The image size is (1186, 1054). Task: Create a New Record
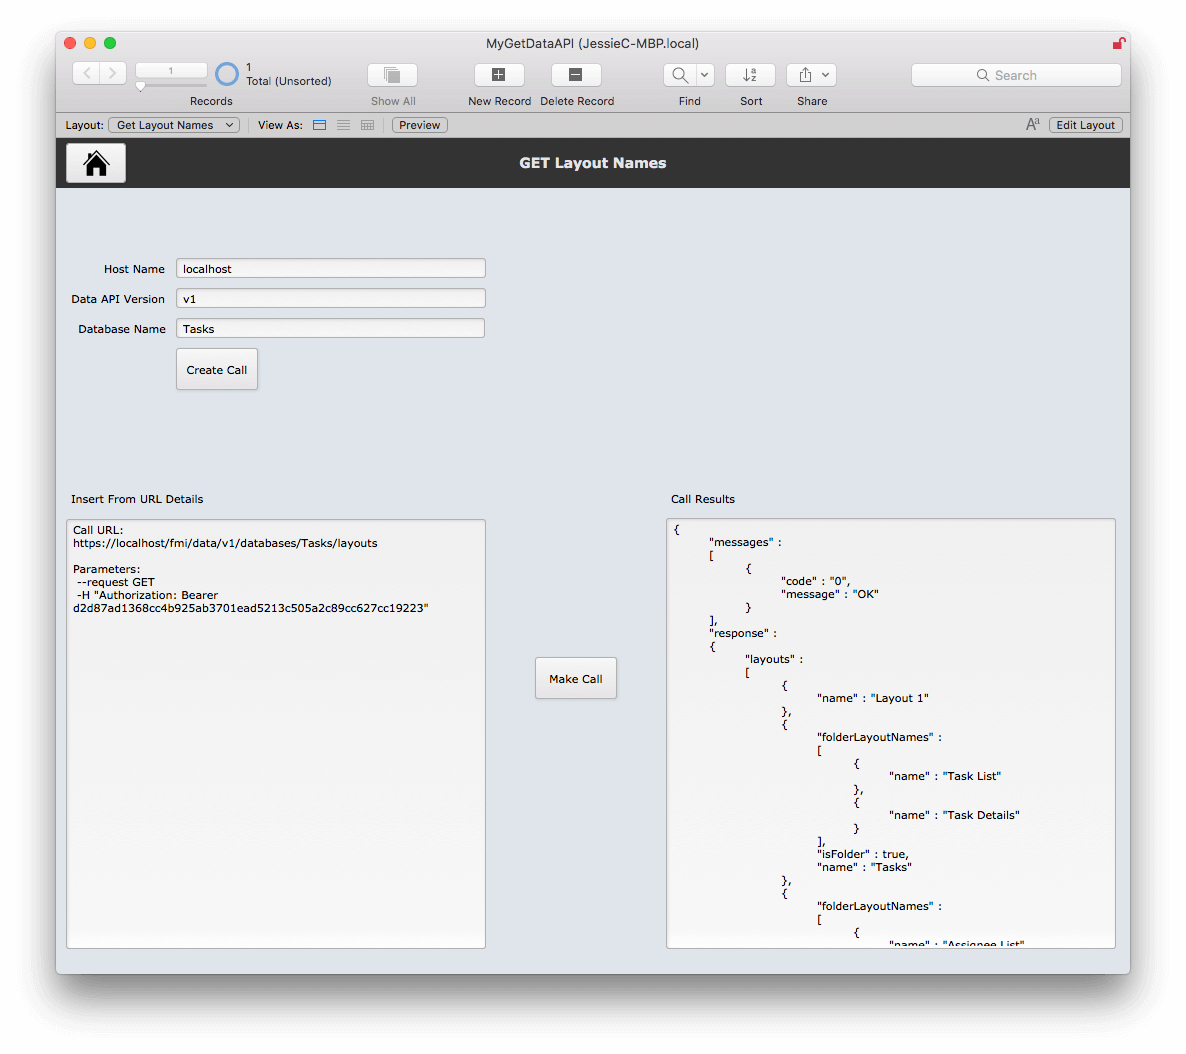pyautogui.click(x=498, y=74)
